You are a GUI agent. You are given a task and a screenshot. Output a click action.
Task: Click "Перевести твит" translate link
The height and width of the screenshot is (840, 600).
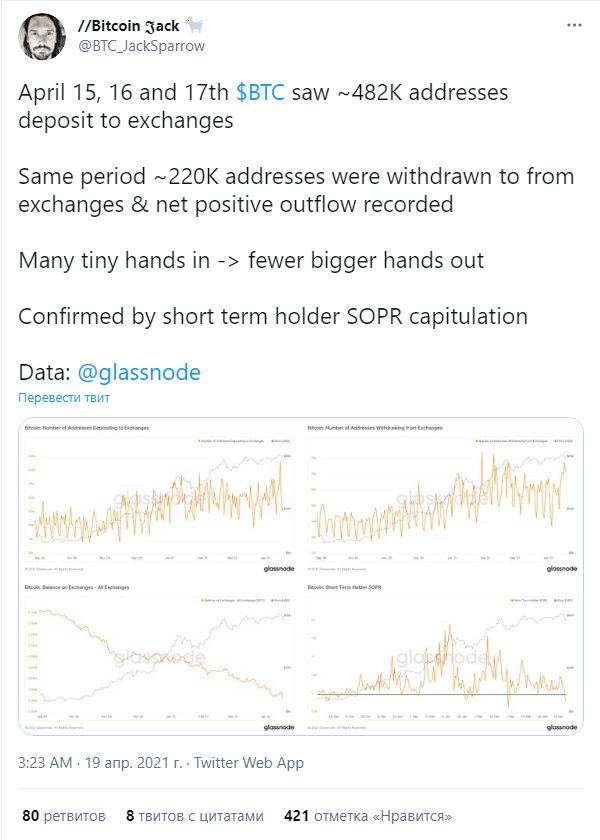click(x=64, y=398)
